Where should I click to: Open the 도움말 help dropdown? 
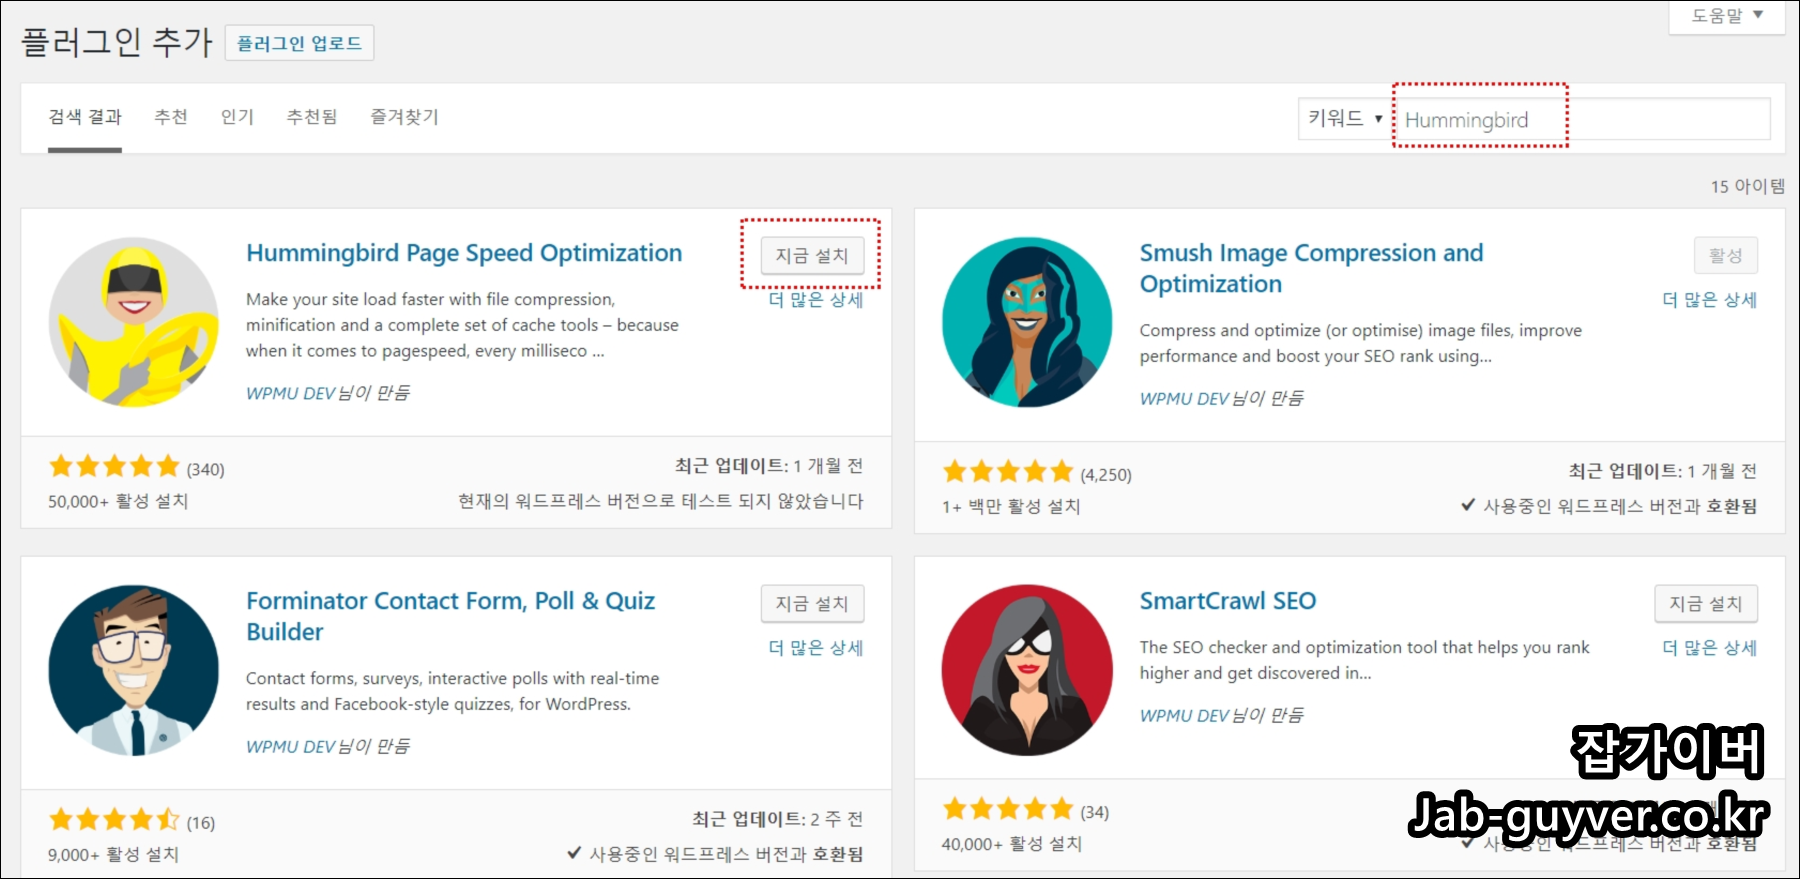[x=1727, y=16]
